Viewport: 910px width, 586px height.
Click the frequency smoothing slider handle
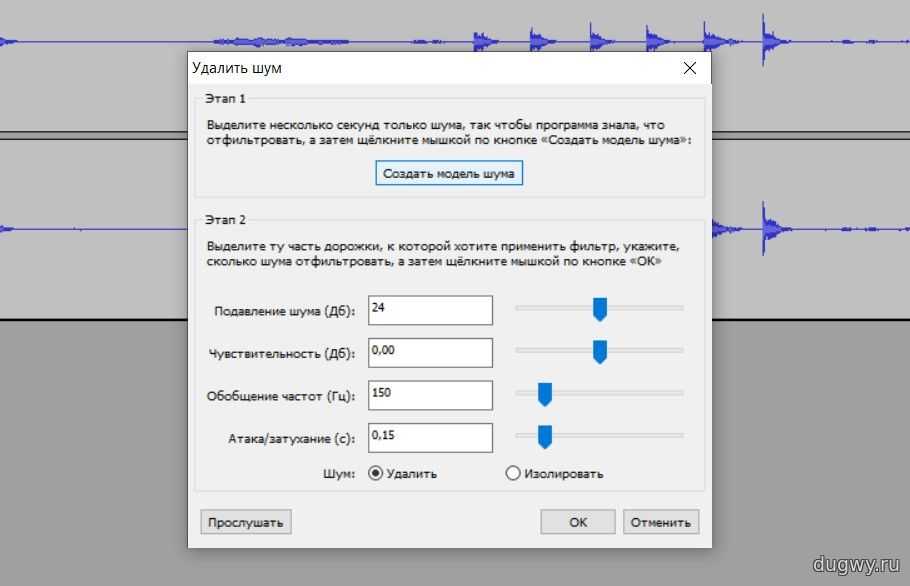[x=544, y=395]
